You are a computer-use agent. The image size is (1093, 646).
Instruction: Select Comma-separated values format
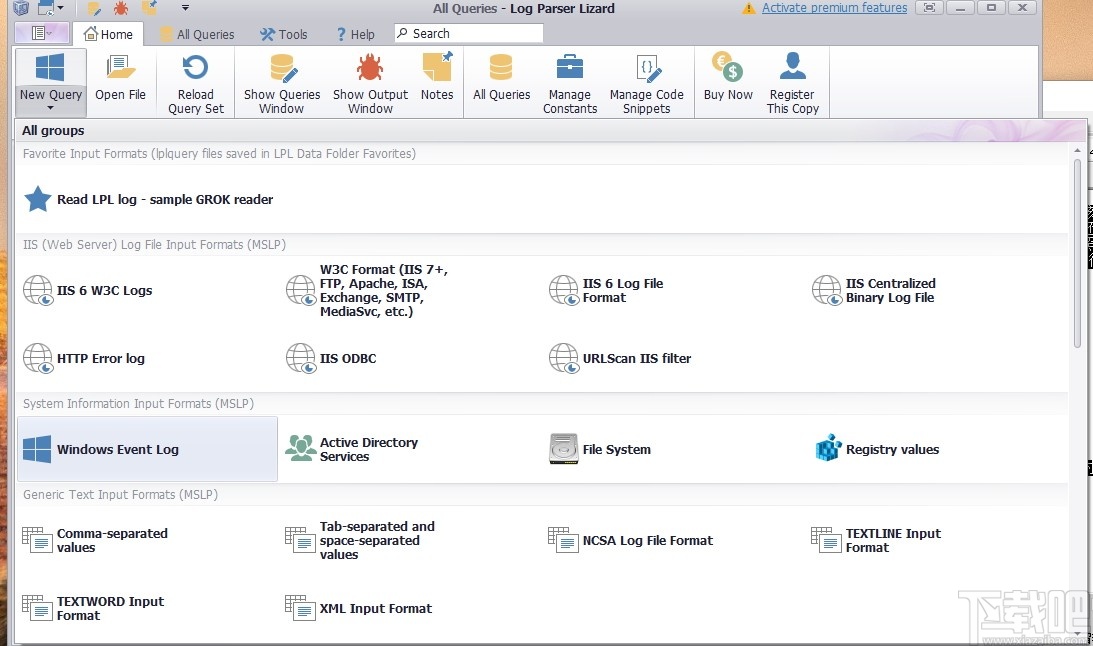[x=148, y=540]
